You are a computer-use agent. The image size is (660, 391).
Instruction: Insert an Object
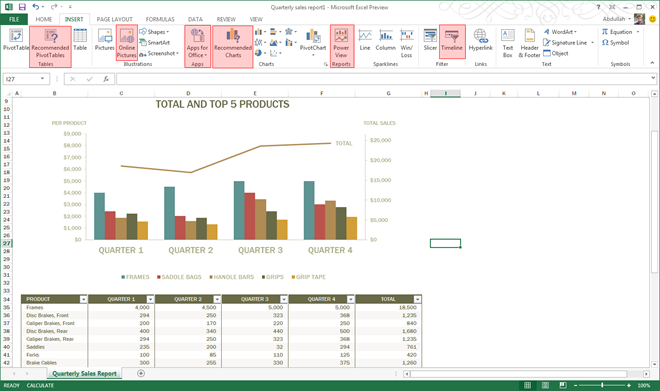pos(556,53)
